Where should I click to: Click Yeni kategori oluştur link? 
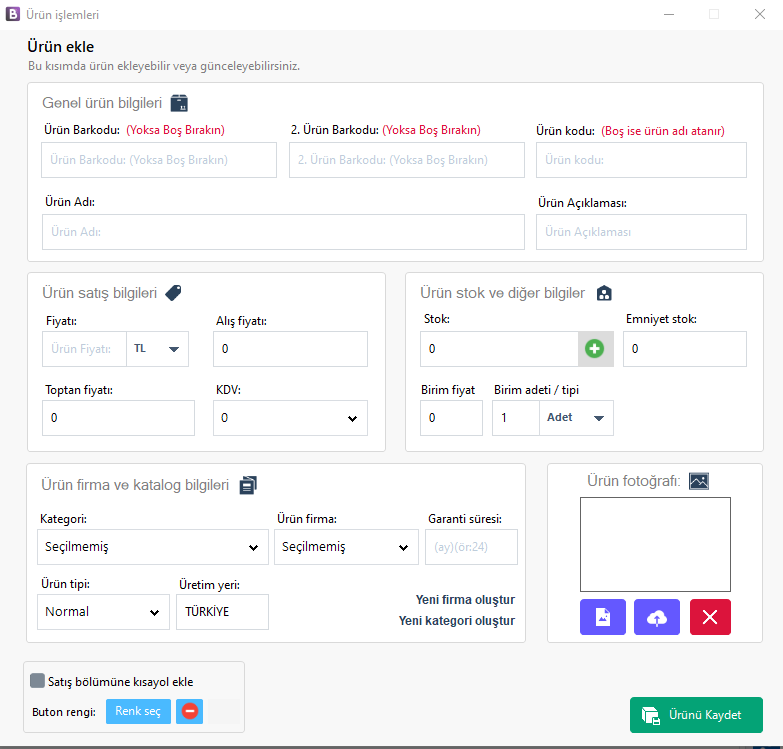456,621
